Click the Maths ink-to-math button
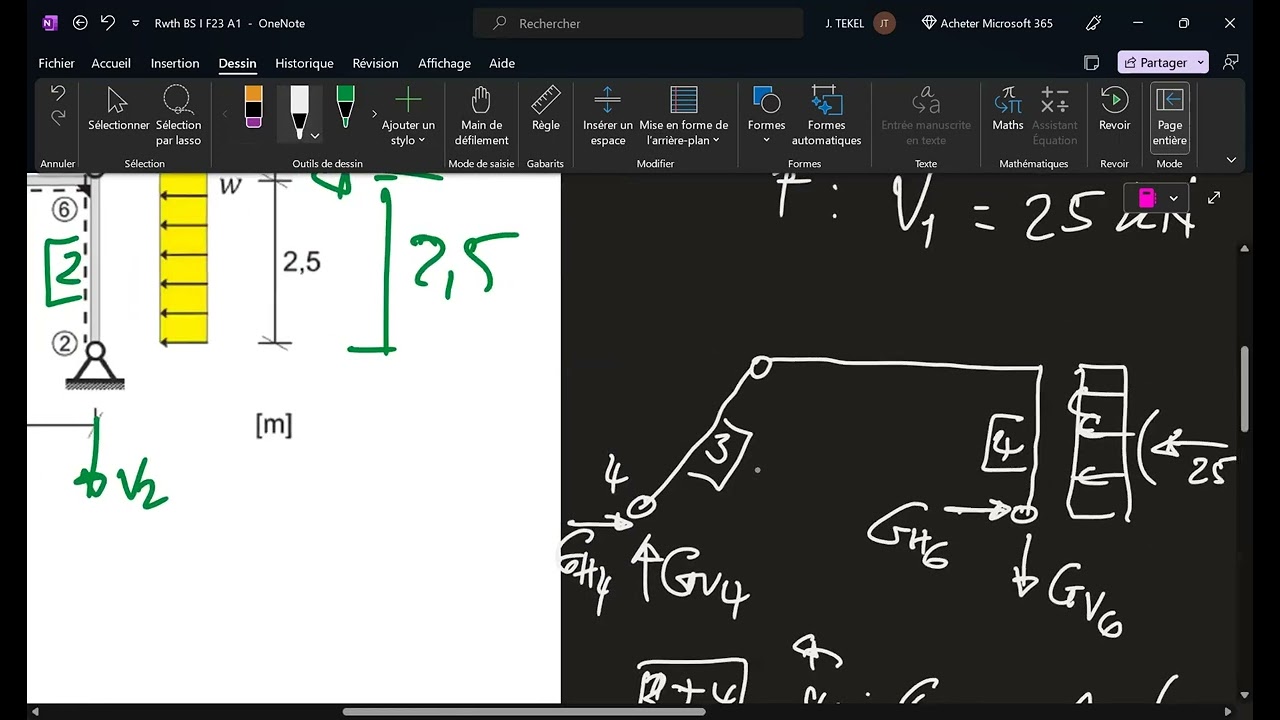The width and height of the screenshot is (1280, 720). [x=1008, y=110]
